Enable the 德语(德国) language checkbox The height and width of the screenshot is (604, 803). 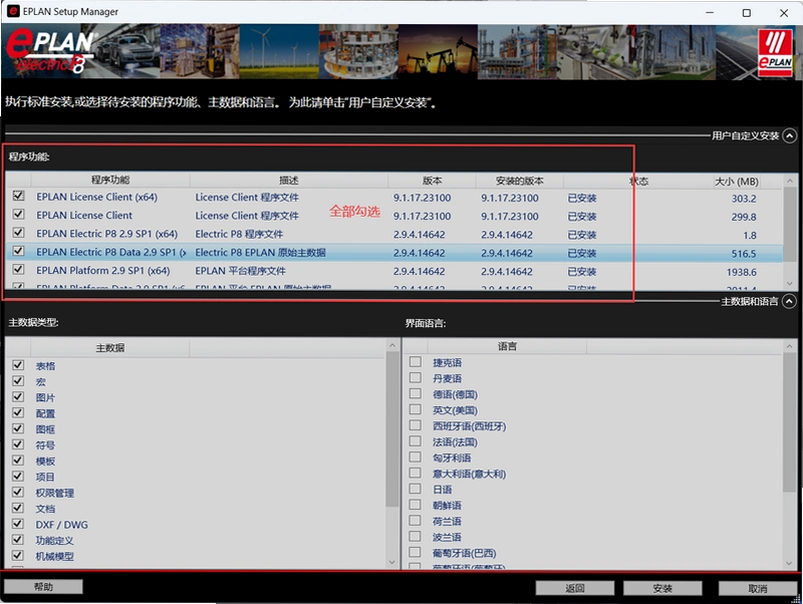[415, 394]
